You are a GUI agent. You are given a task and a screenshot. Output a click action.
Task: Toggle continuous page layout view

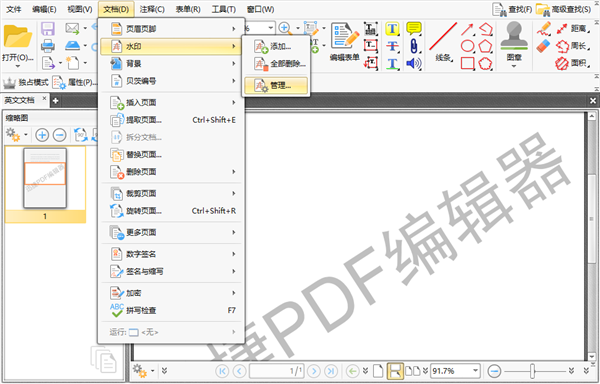click(x=395, y=371)
